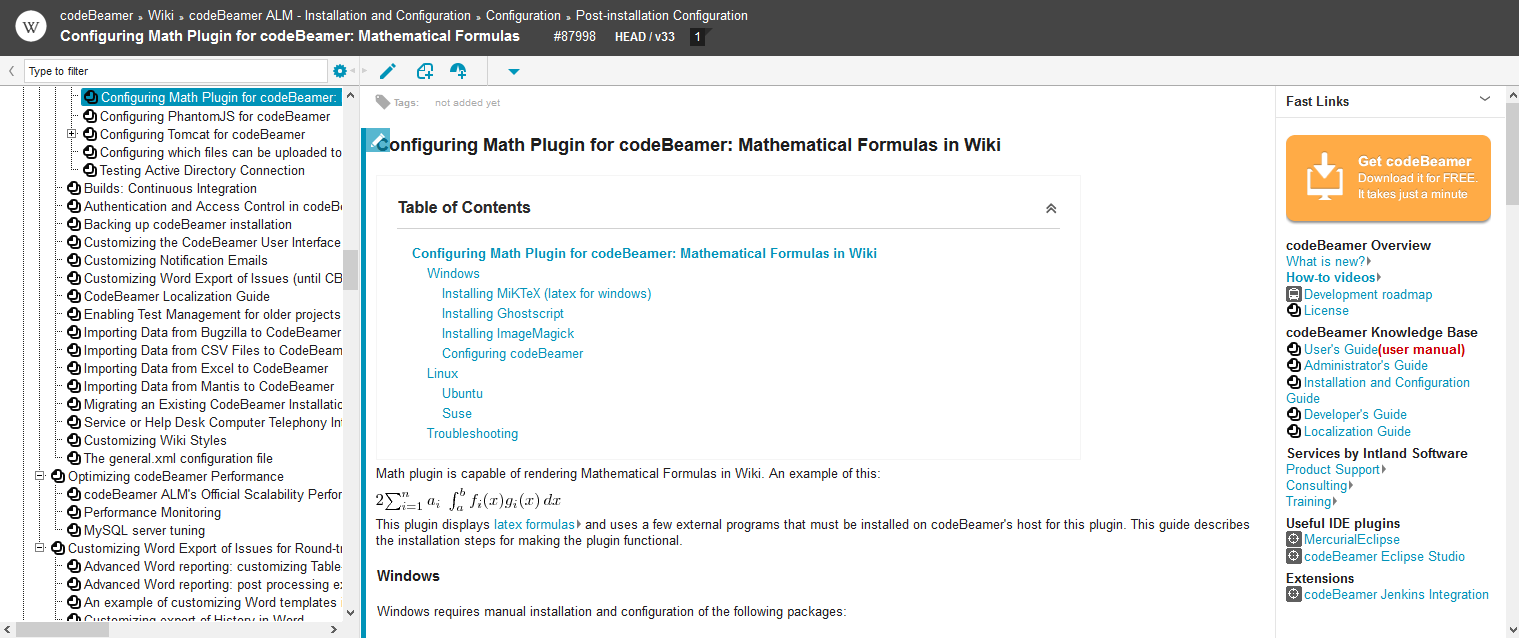Click the tag icon beside Tags
The image size is (1519, 638).
pyautogui.click(x=382, y=102)
